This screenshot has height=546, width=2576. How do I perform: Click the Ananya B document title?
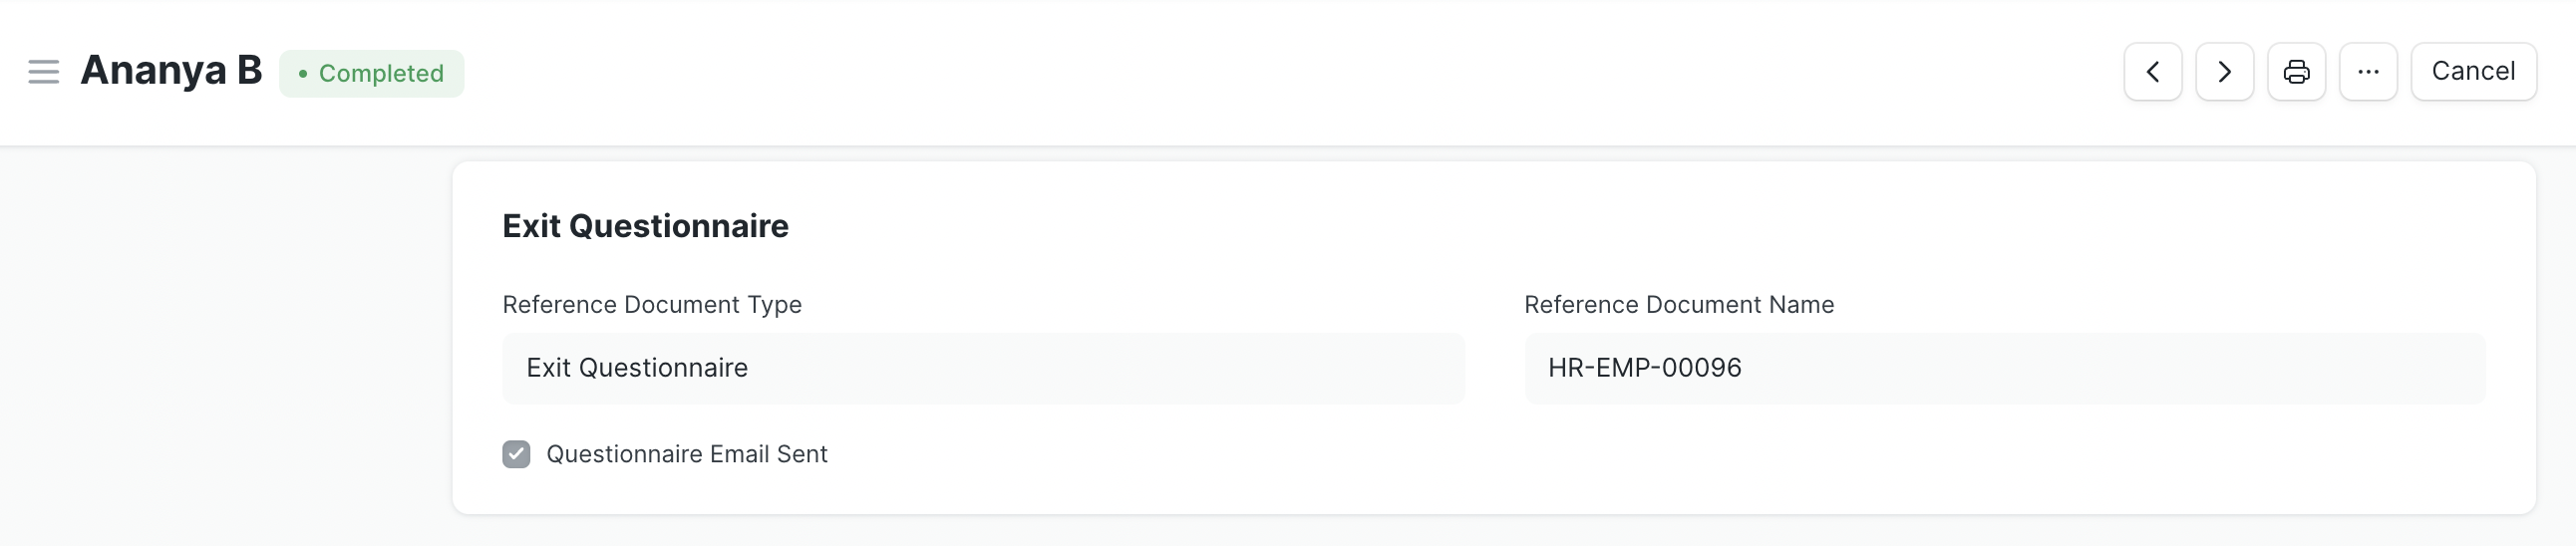pyautogui.click(x=171, y=71)
